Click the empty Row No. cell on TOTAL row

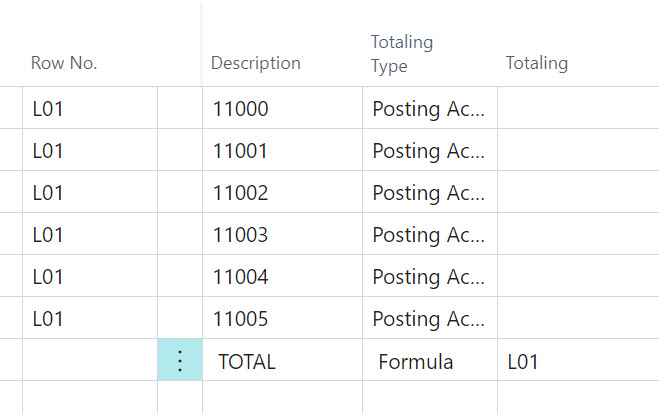tap(90, 361)
